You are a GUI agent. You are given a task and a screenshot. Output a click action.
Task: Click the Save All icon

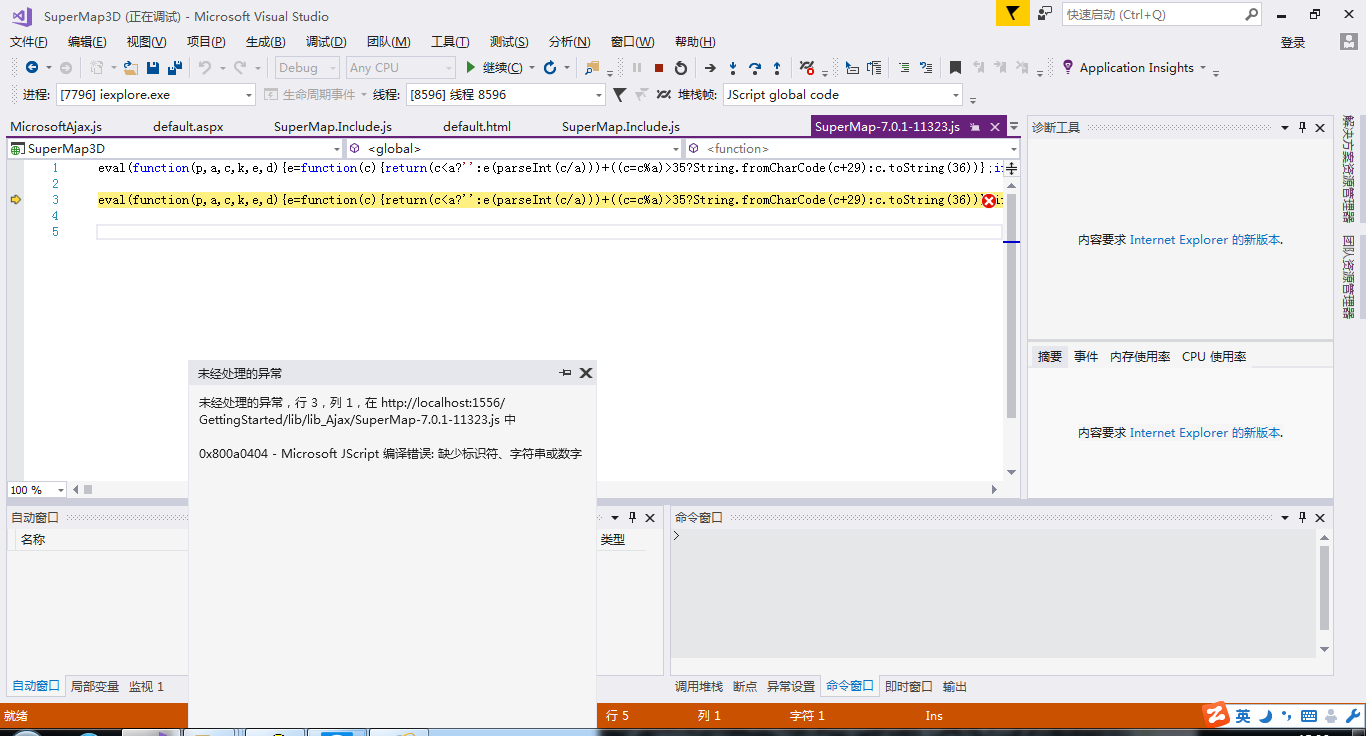(x=175, y=68)
